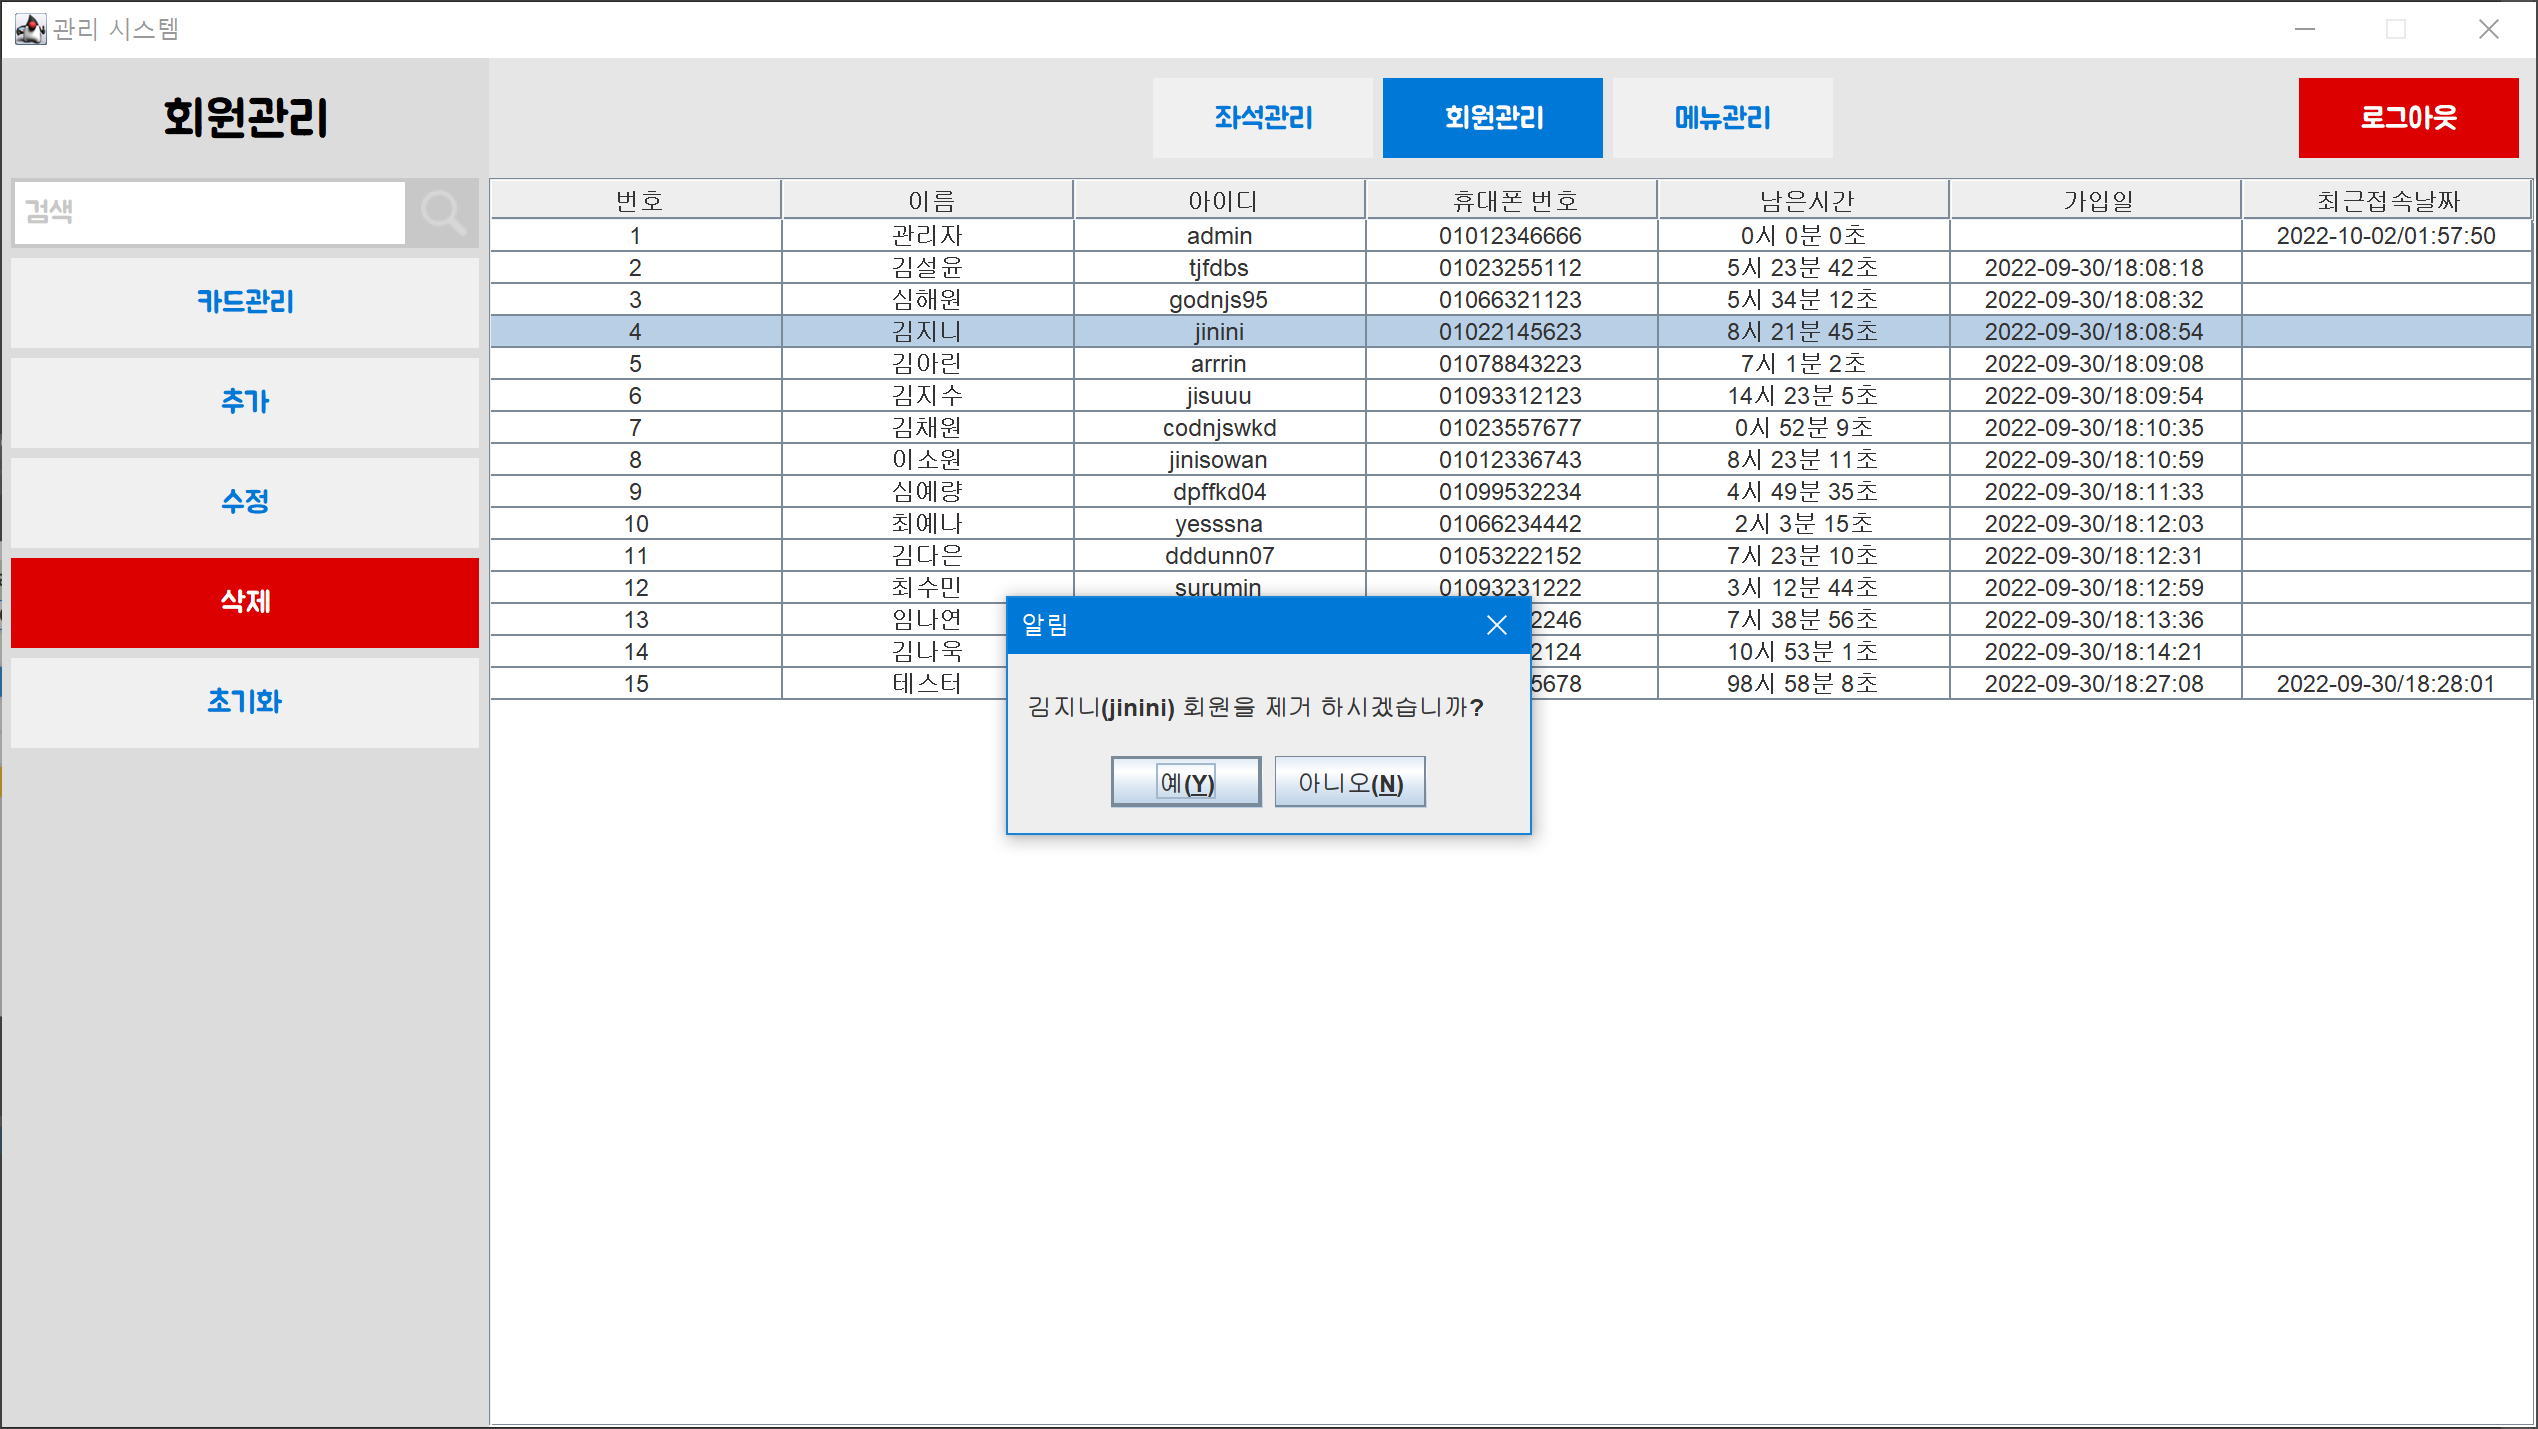Click the 수정 button to edit member
2538x1429 pixels.
[x=245, y=502]
